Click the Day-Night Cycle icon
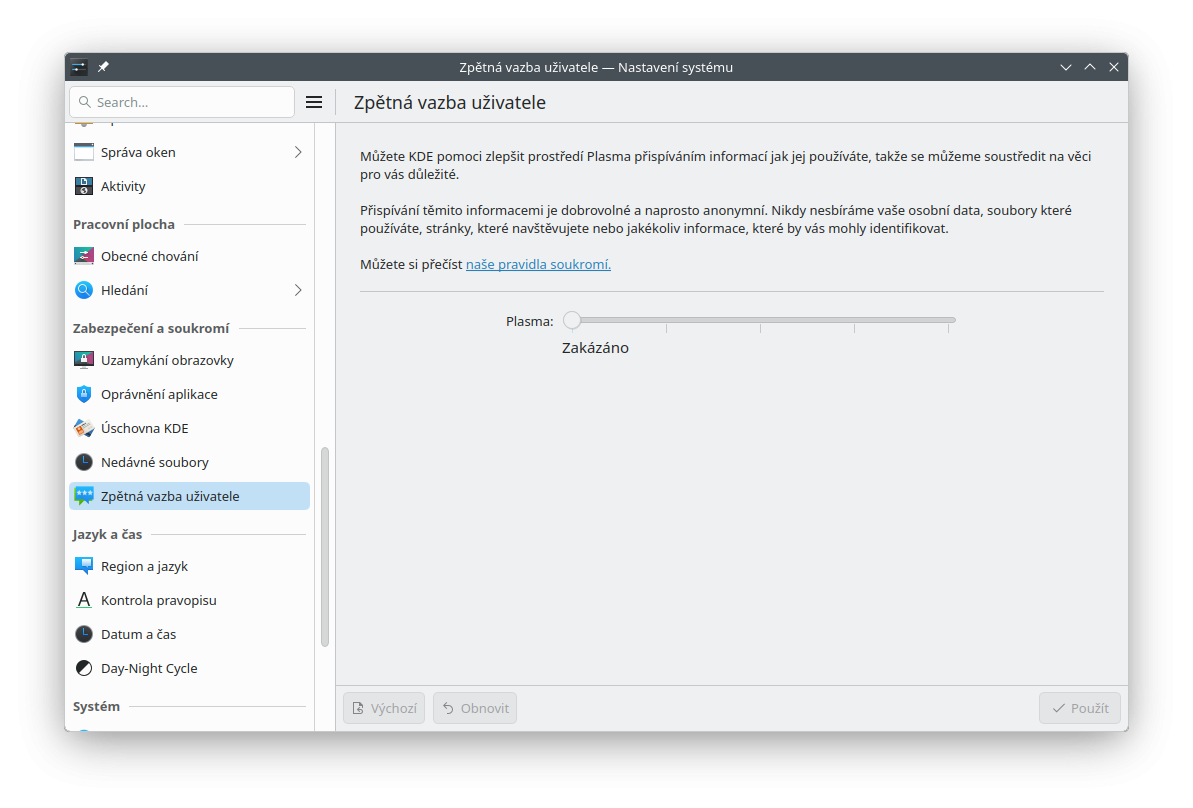Image resolution: width=1193 pixels, height=808 pixels. pos(84,668)
